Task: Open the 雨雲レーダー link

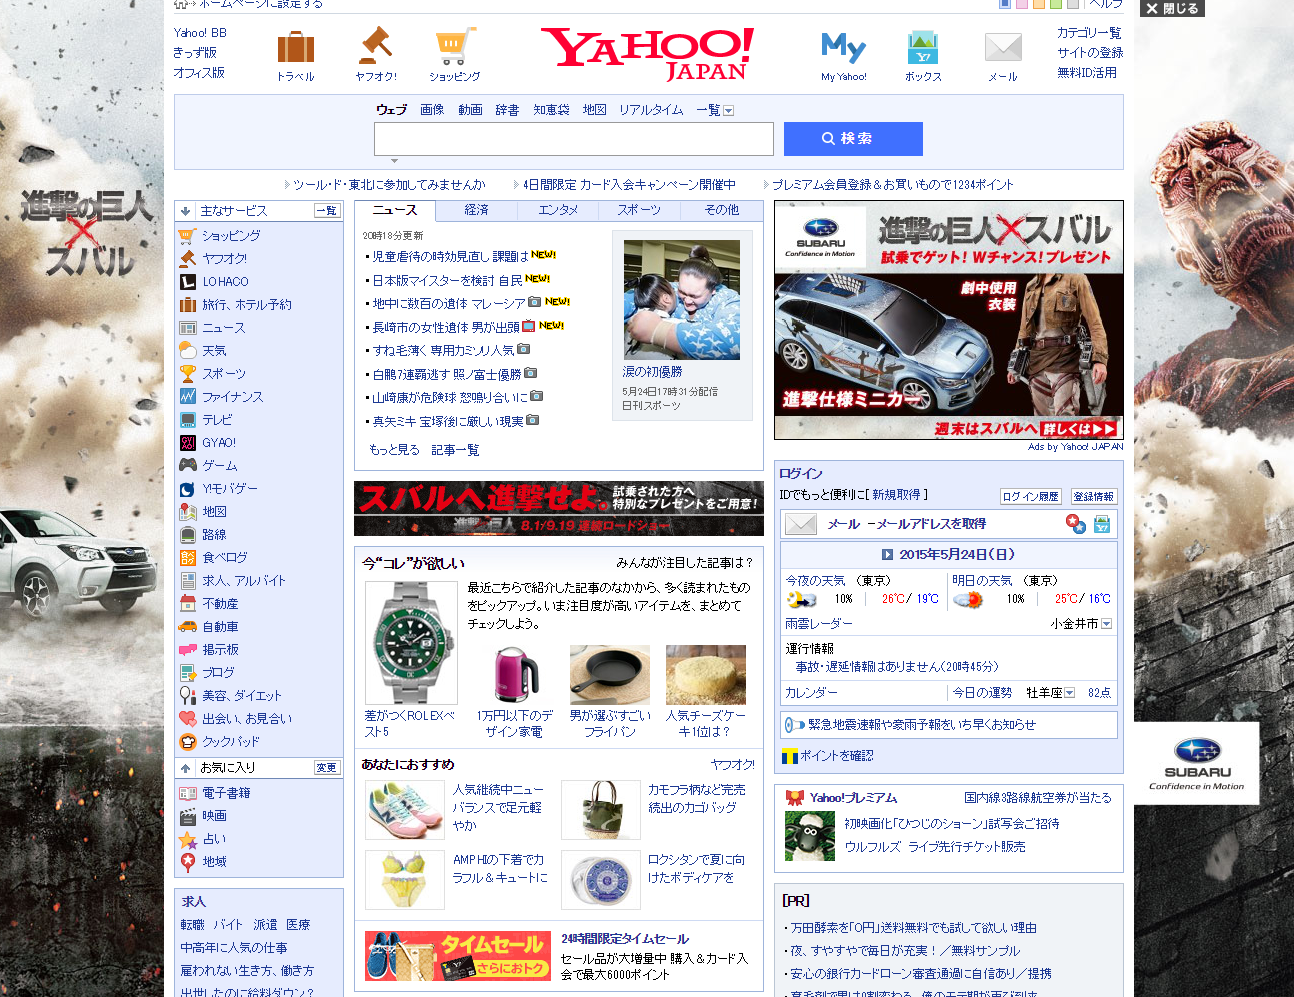Action: tap(819, 624)
